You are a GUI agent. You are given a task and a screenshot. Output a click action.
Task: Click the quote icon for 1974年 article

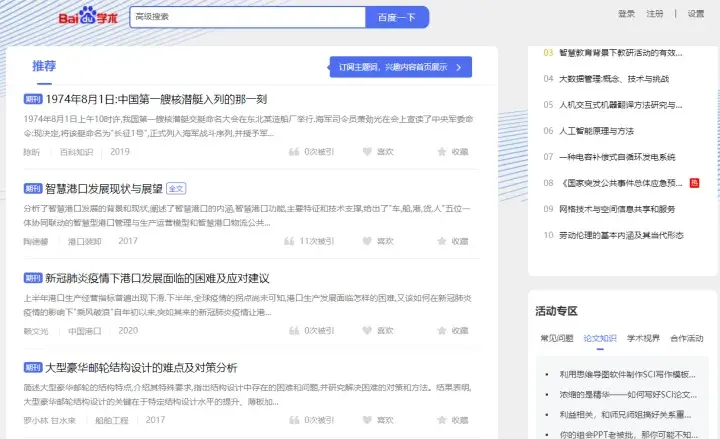pos(293,152)
